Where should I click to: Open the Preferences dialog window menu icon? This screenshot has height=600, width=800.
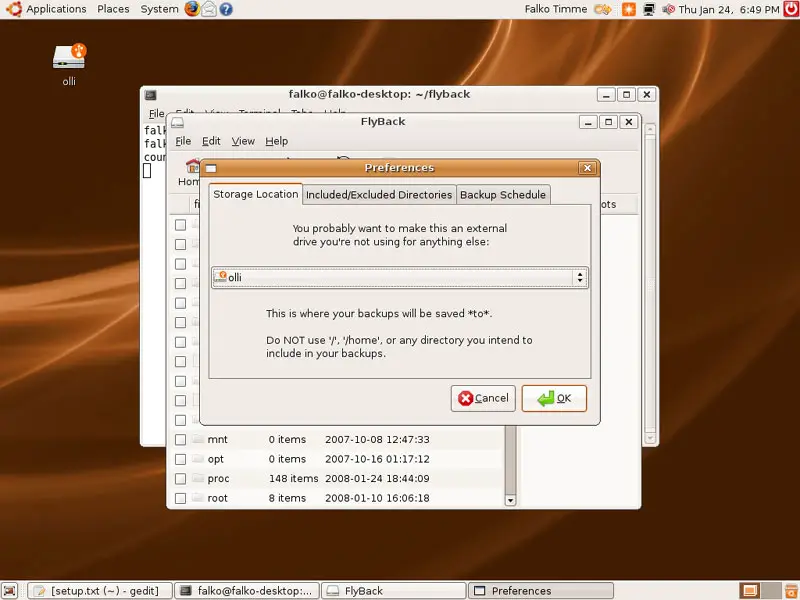pos(211,168)
